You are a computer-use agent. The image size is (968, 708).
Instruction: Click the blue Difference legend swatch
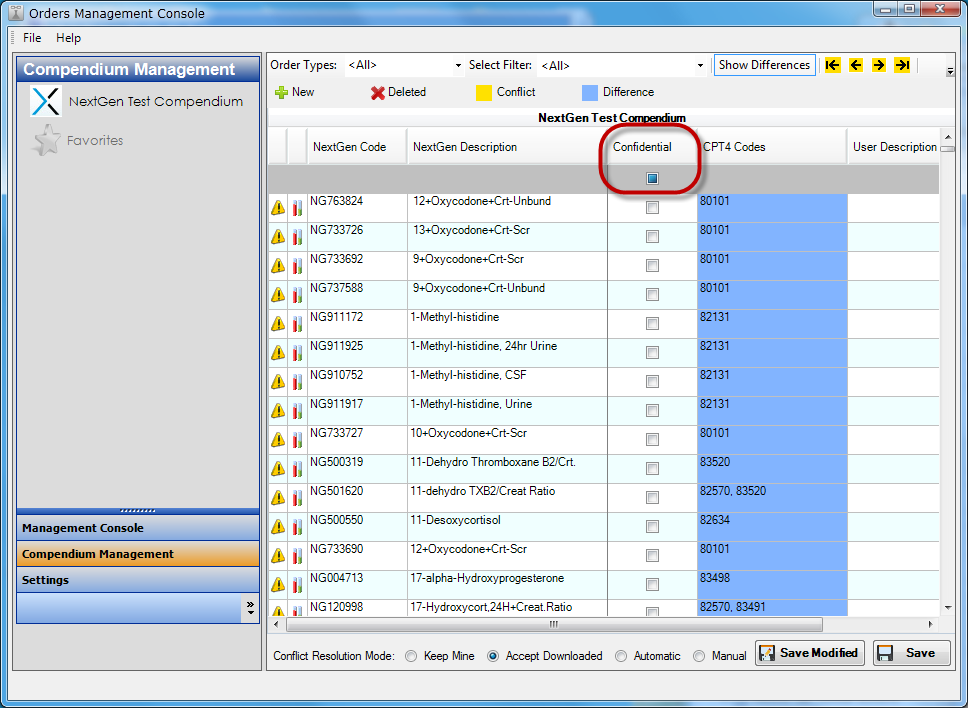click(x=590, y=93)
